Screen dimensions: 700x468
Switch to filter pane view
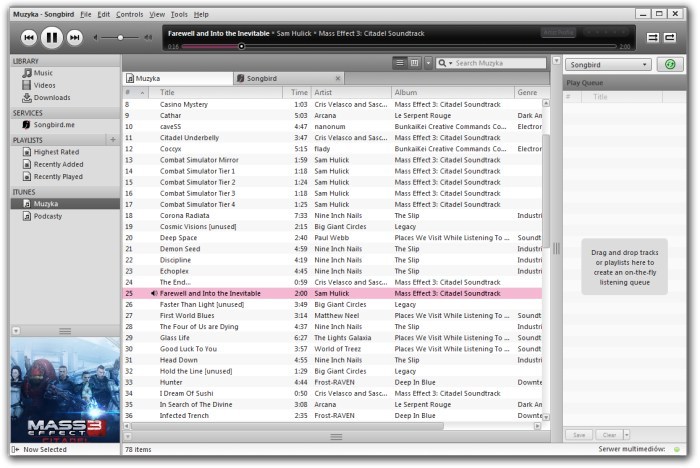[x=414, y=63]
